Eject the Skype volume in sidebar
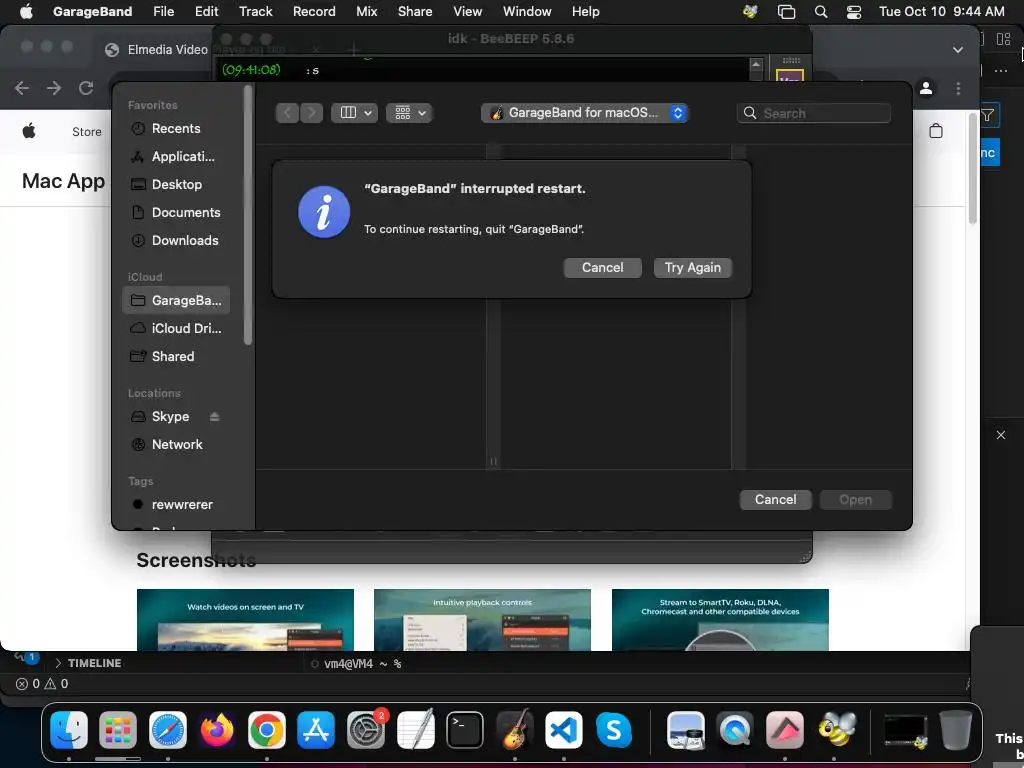This screenshot has width=1024, height=768. click(214, 417)
